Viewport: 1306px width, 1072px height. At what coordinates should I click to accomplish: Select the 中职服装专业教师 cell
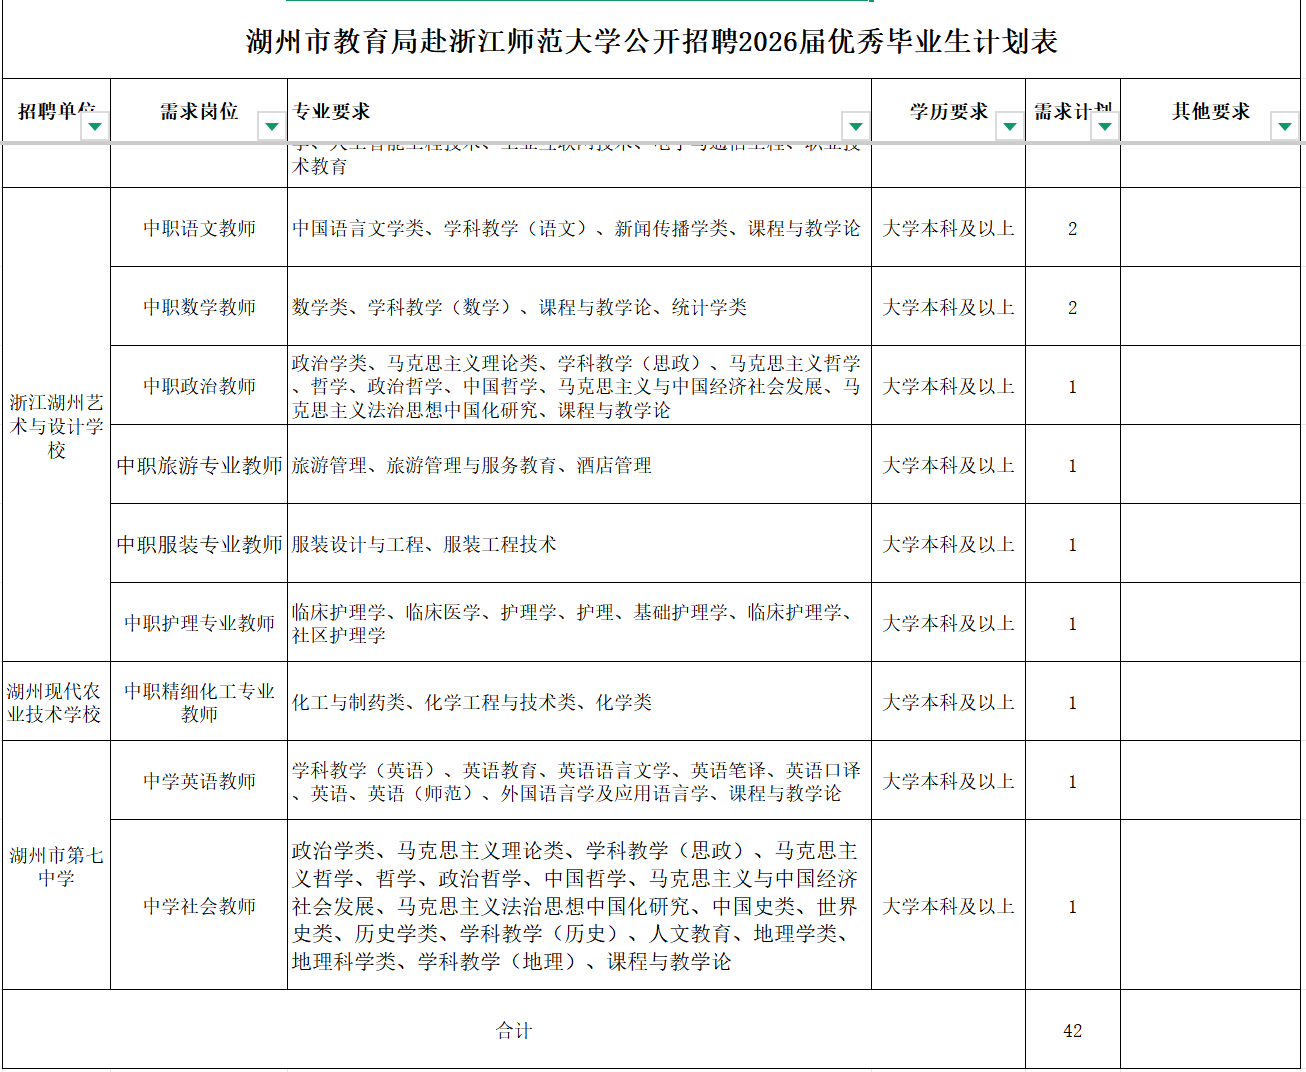pyautogui.click(x=199, y=544)
